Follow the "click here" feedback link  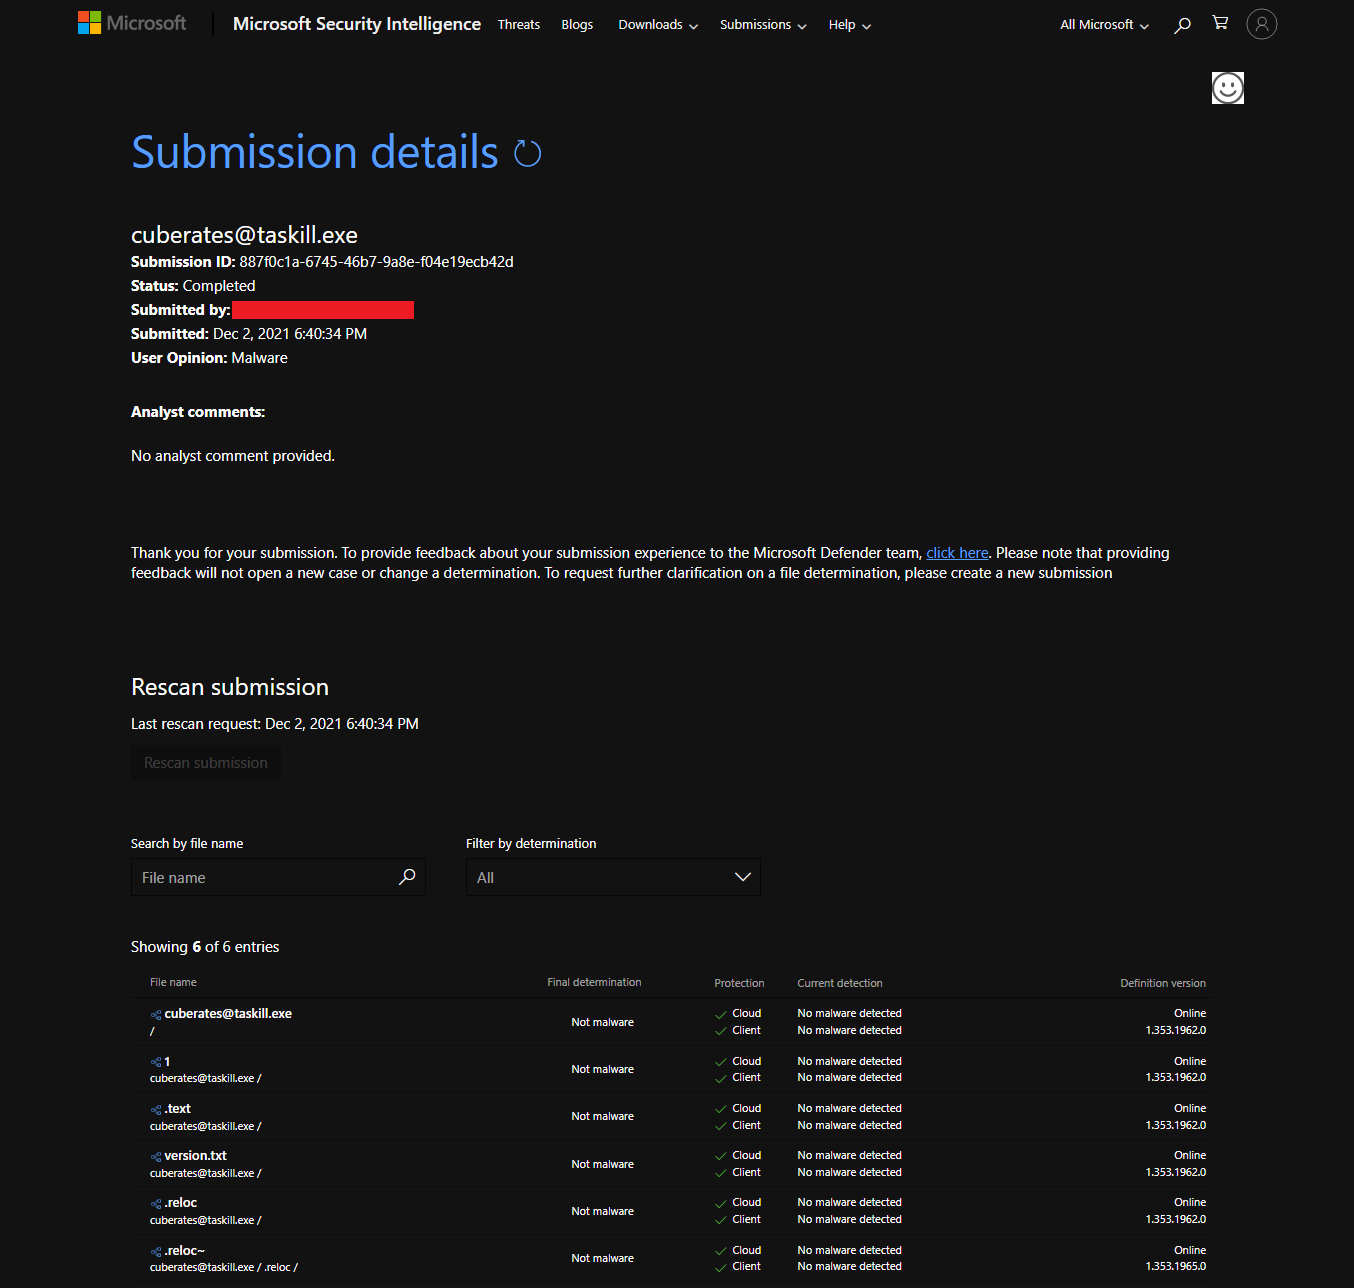(x=957, y=553)
